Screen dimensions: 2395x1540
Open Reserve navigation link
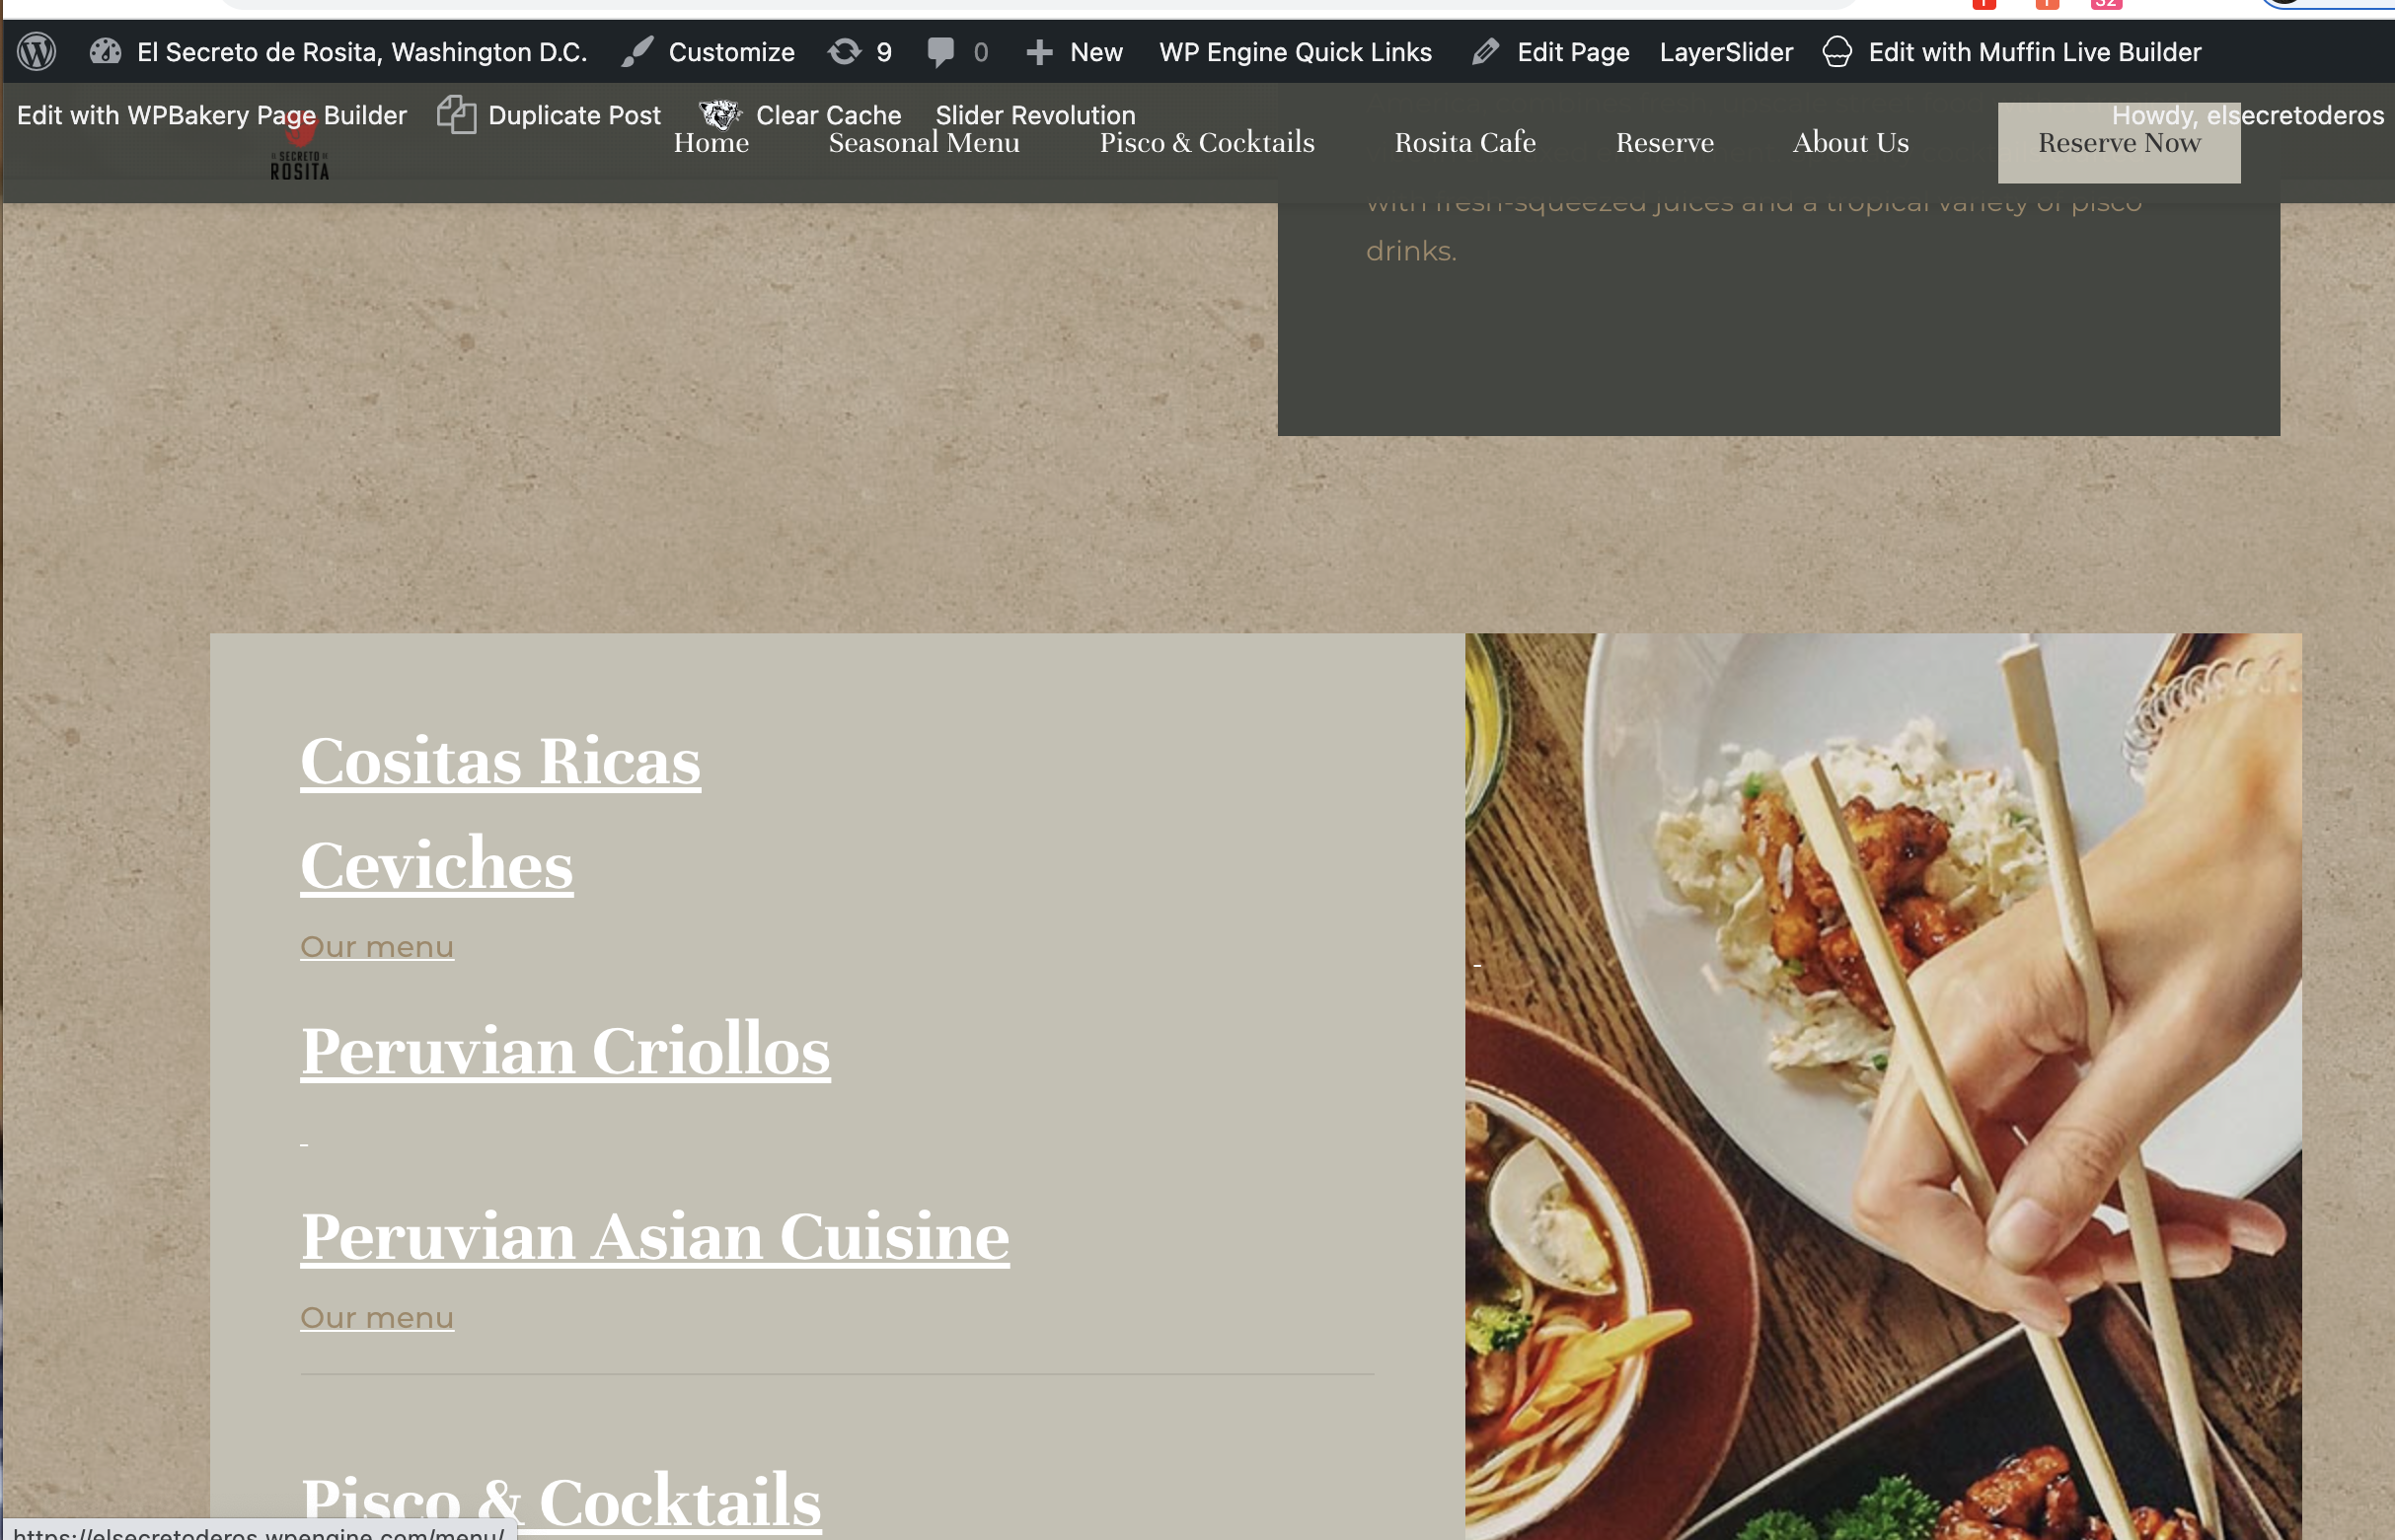point(1665,143)
